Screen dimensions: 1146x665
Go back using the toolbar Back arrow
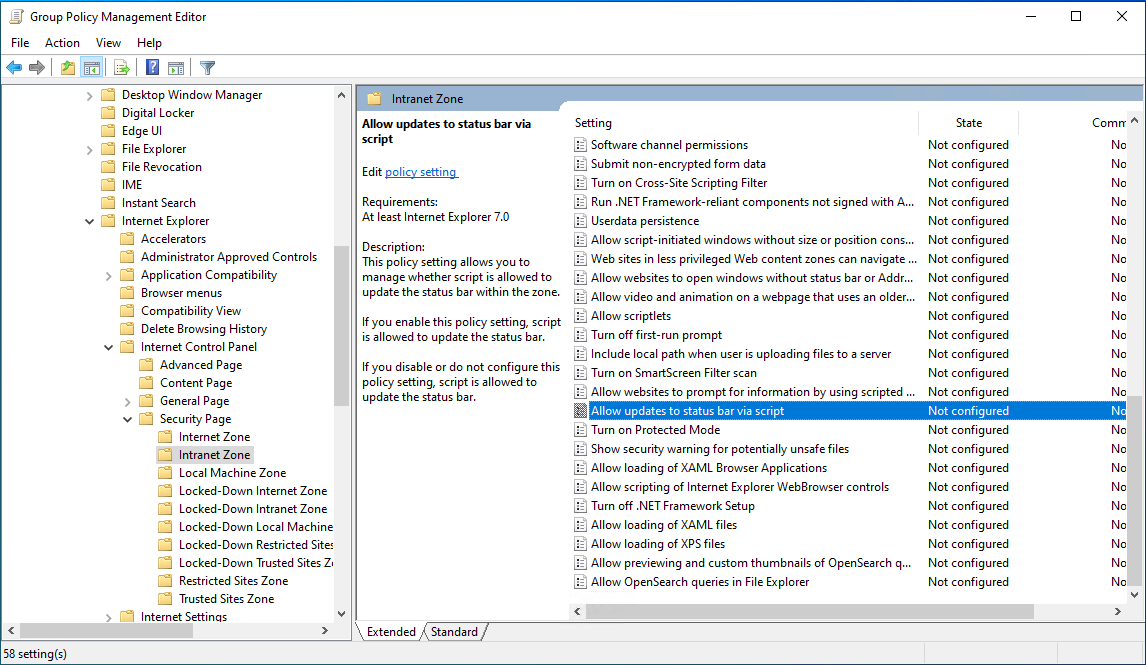point(14,68)
